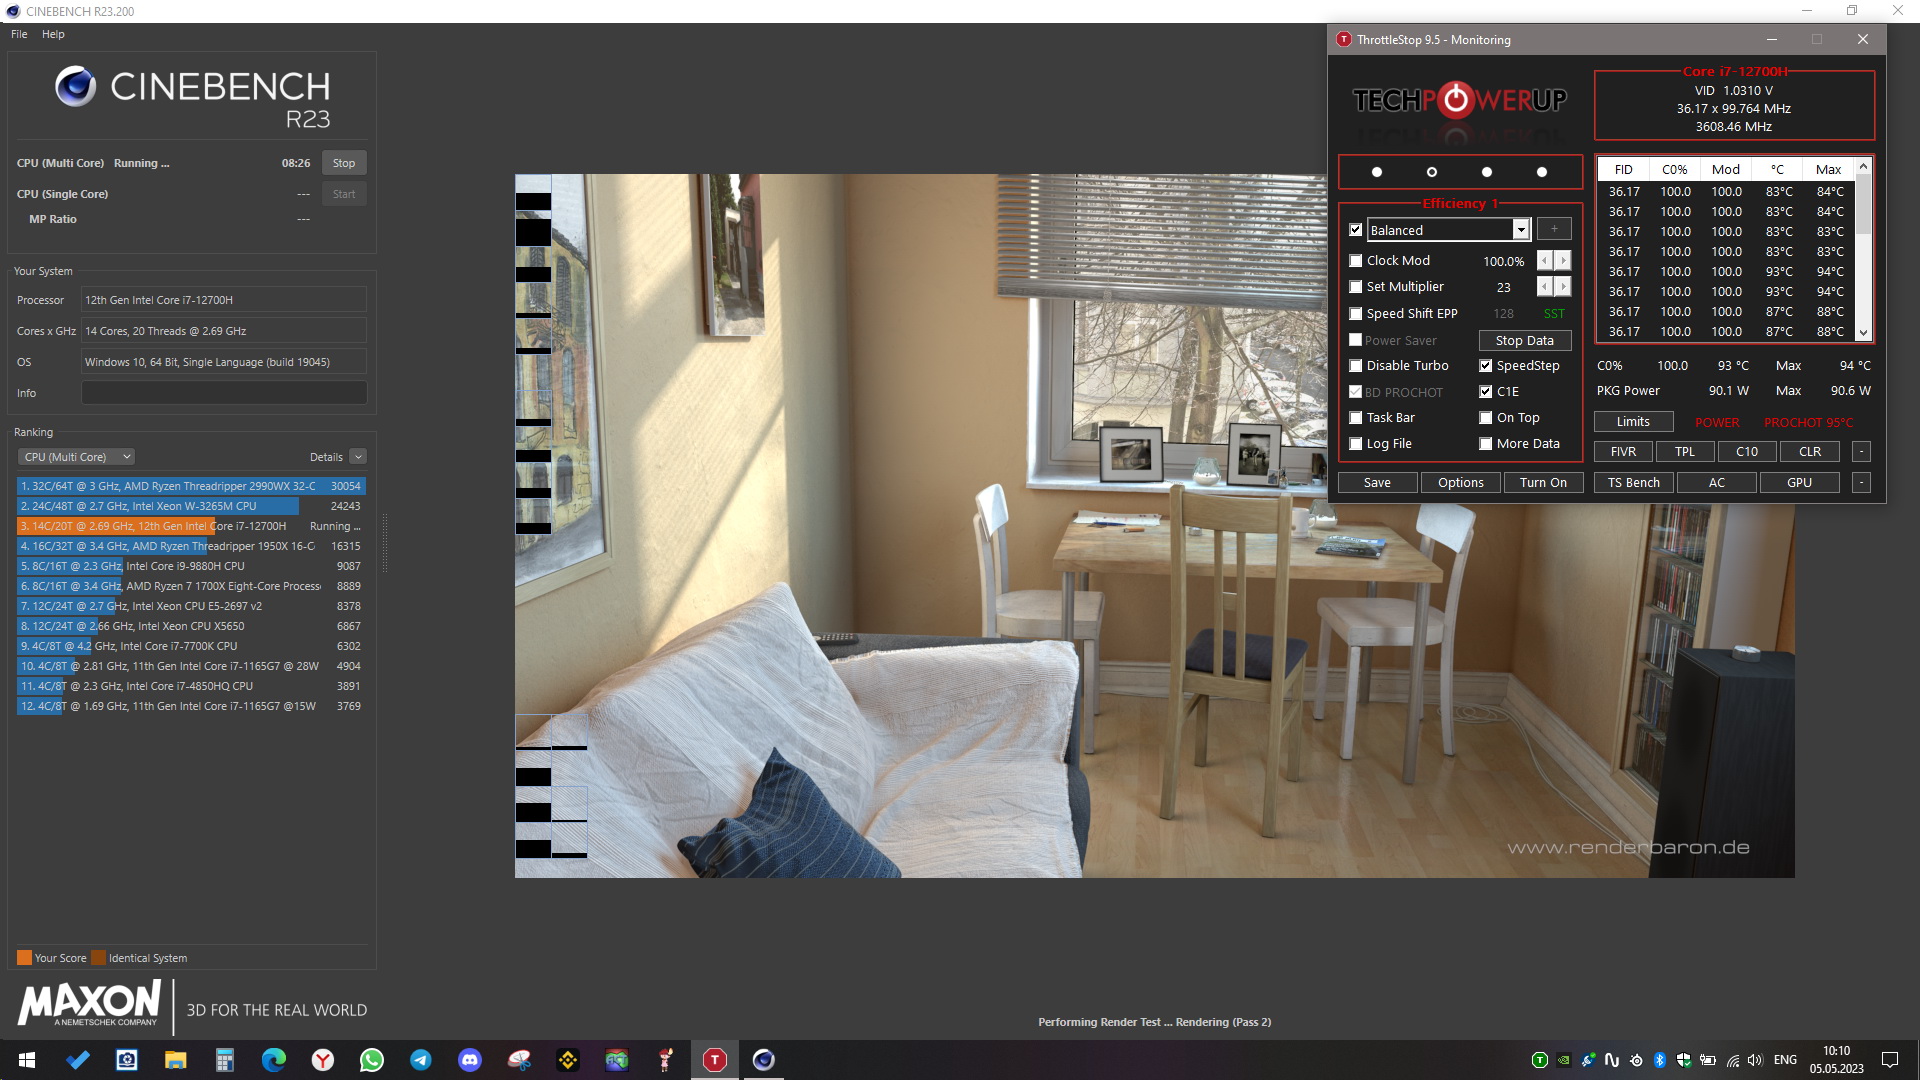Image resolution: width=1920 pixels, height=1080 pixels.
Task: Click the Turn On button
Action: (1543, 483)
